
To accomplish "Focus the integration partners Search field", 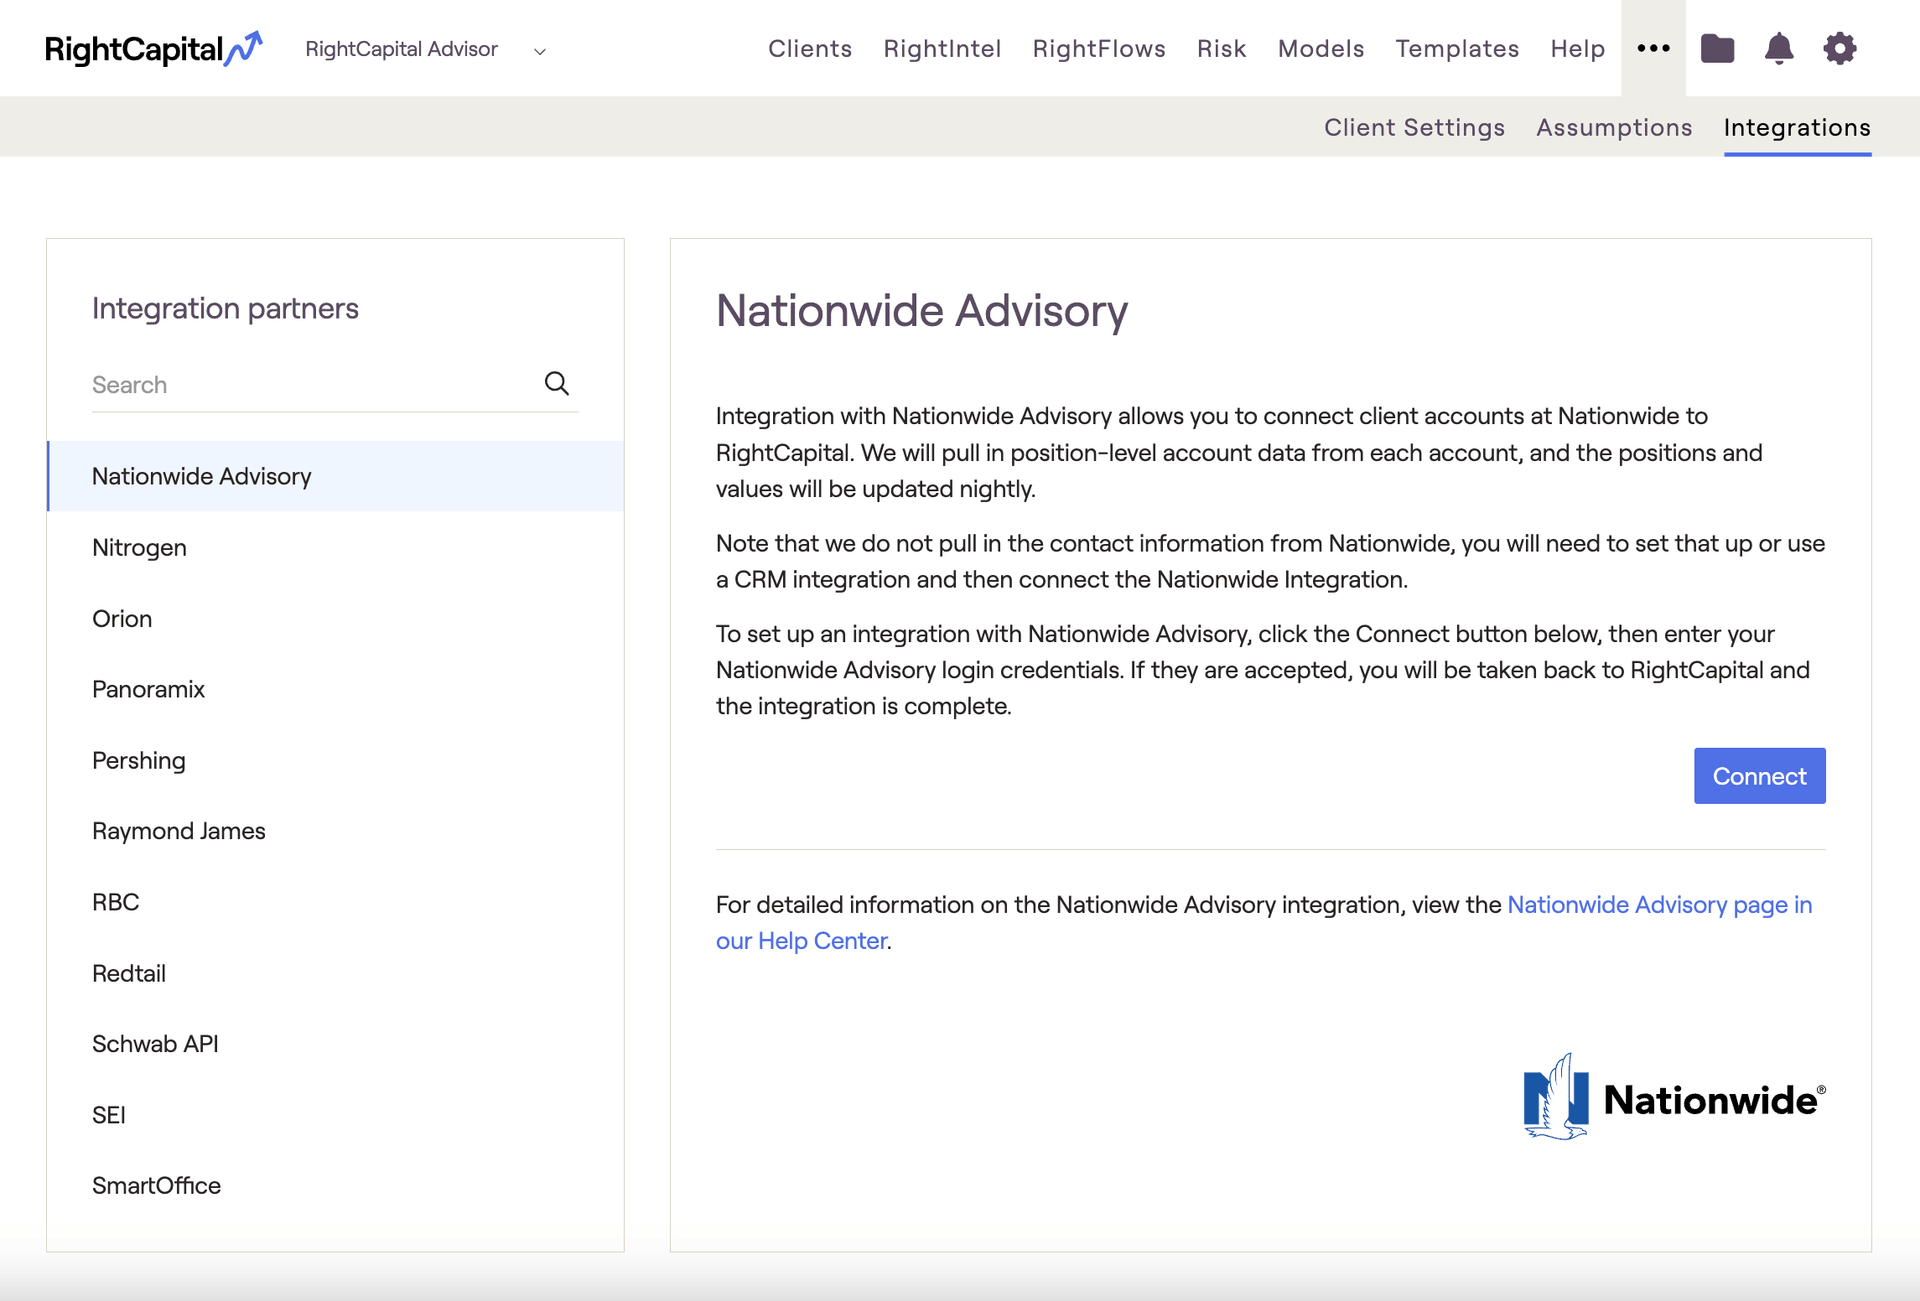I will click(x=335, y=385).
